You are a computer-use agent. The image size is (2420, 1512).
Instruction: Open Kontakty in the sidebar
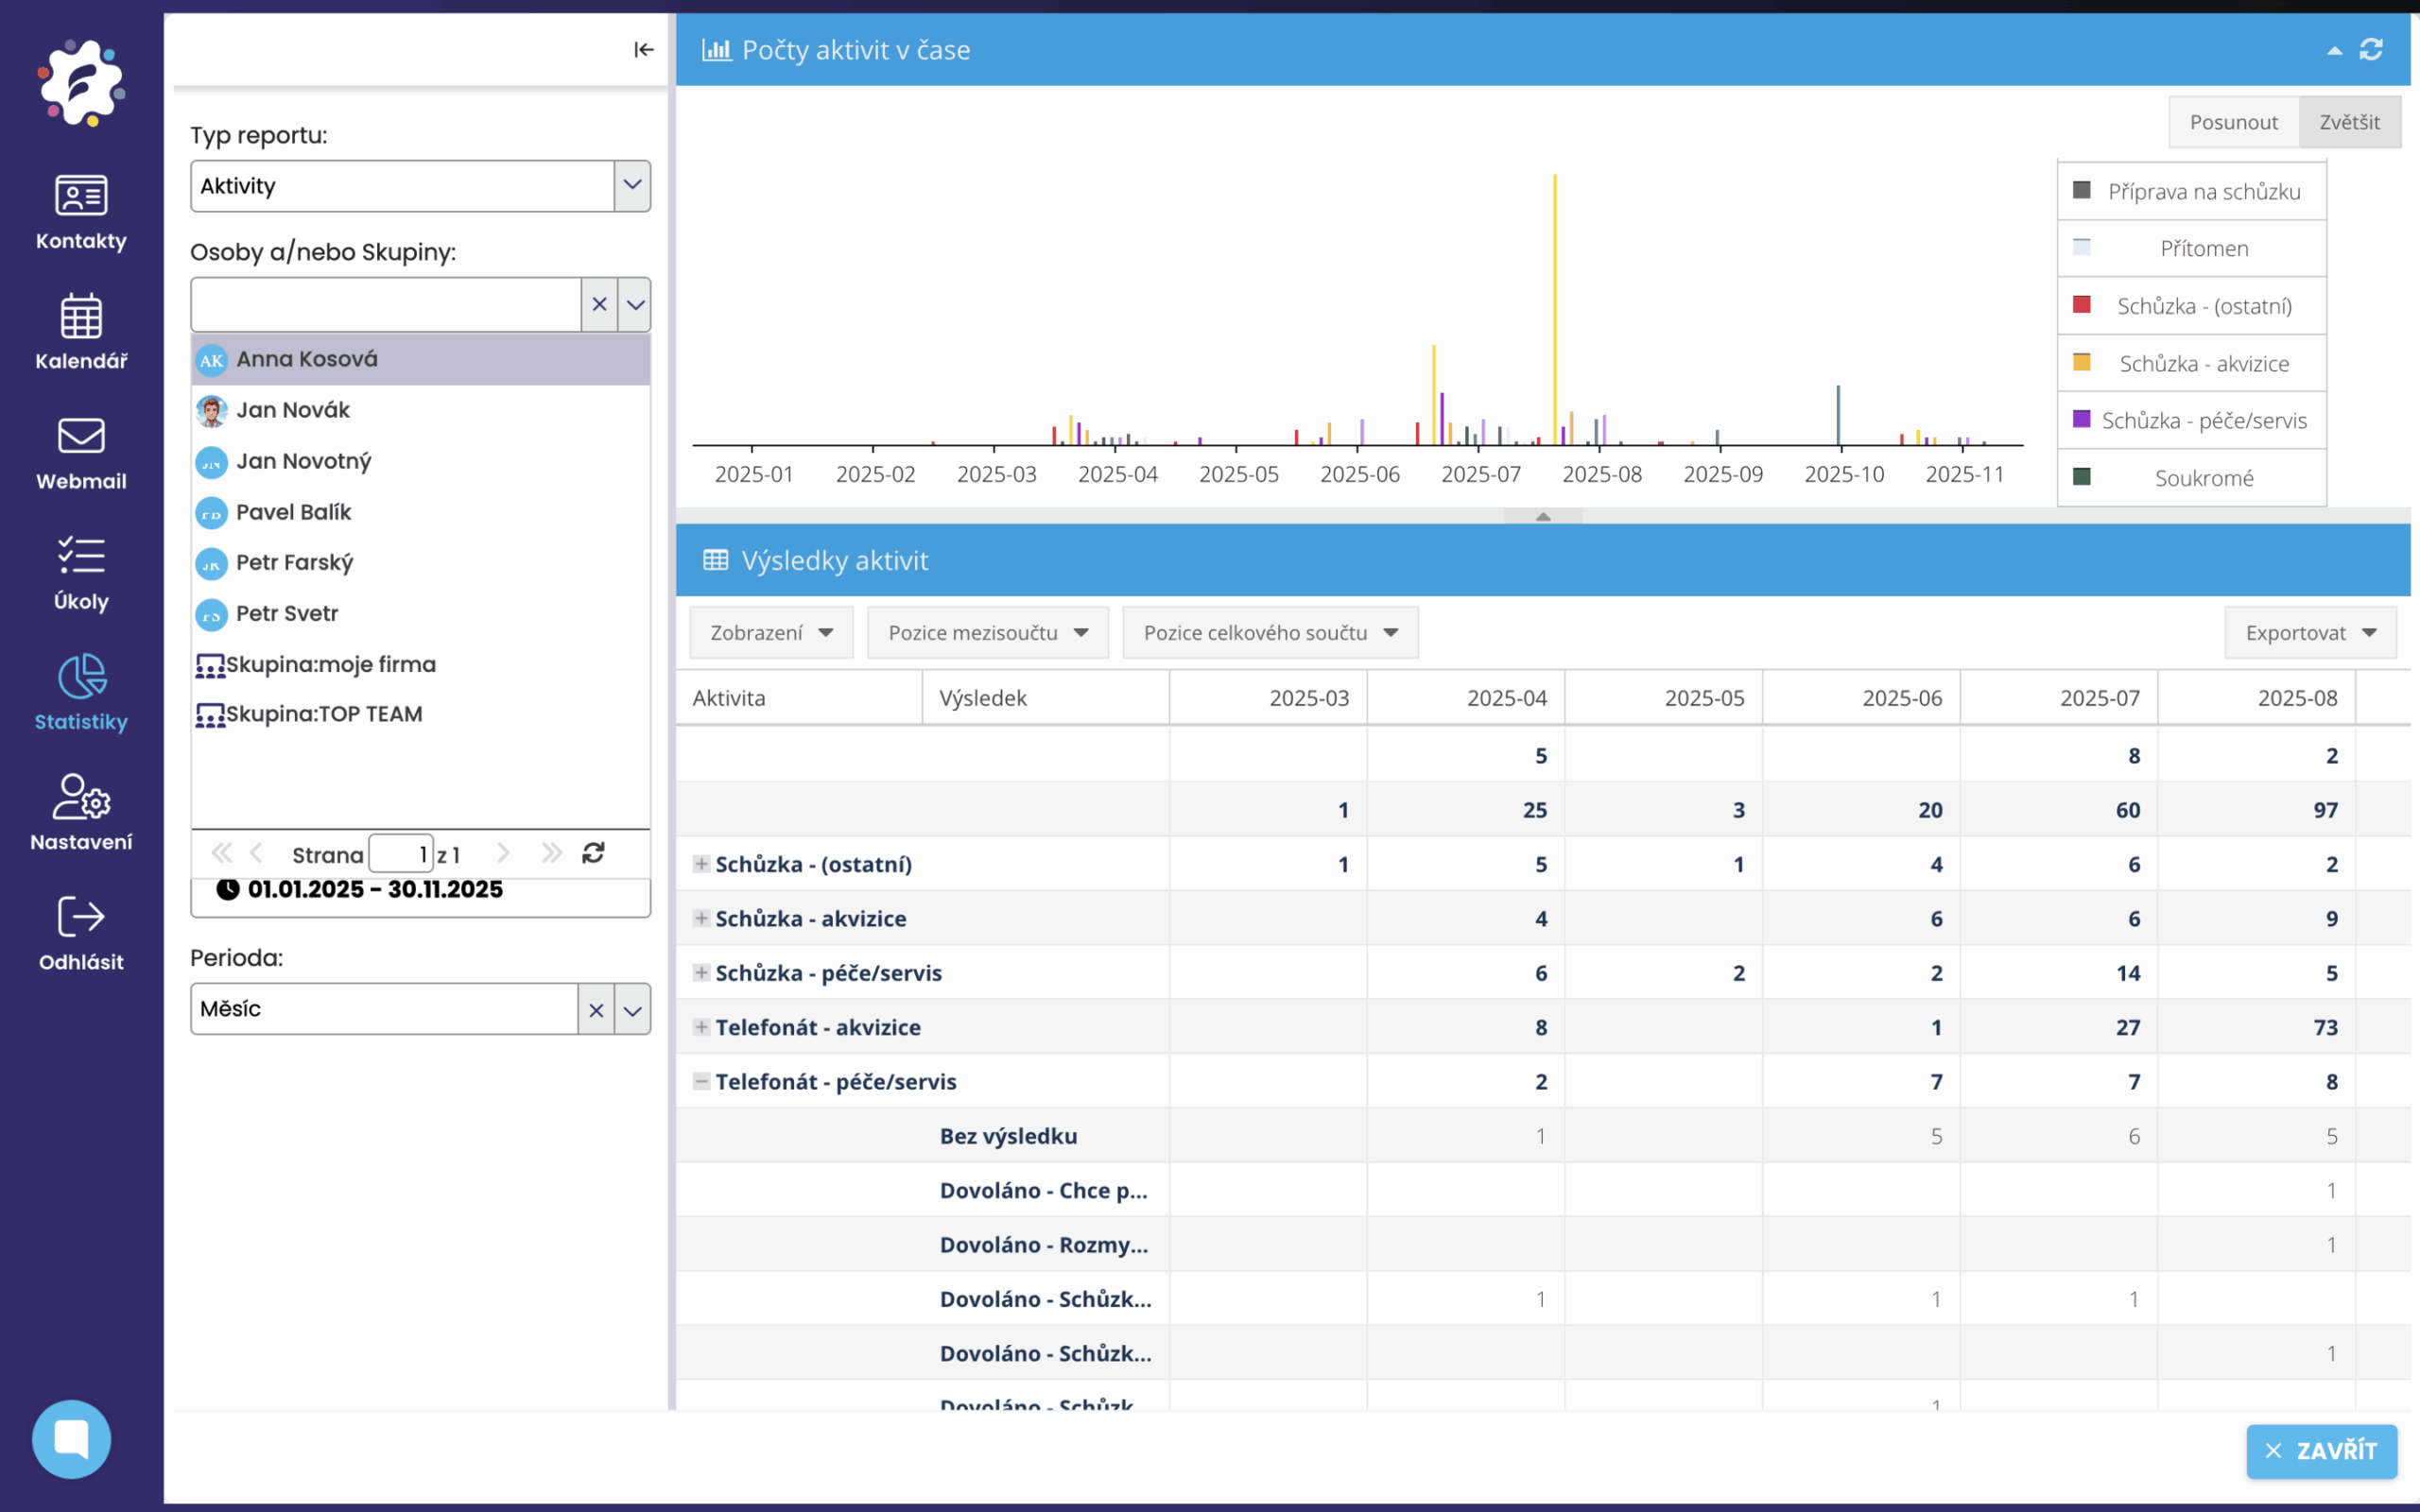(x=81, y=211)
